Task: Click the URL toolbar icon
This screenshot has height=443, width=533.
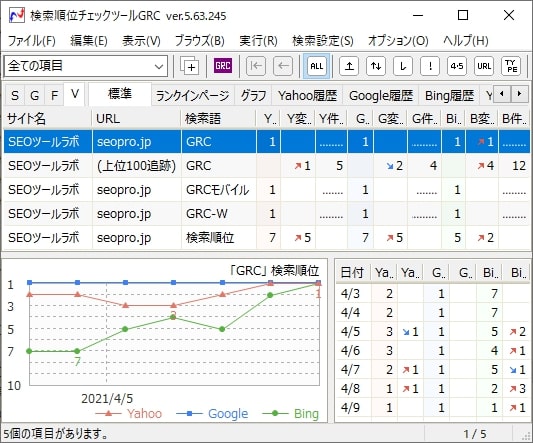Action: 484,66
